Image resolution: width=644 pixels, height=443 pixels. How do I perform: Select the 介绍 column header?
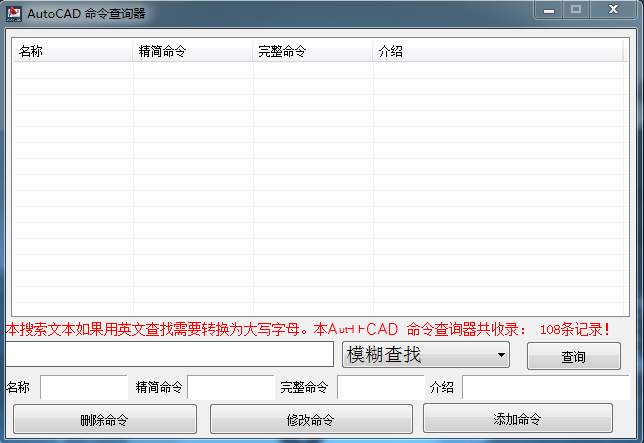click(500, 51)
